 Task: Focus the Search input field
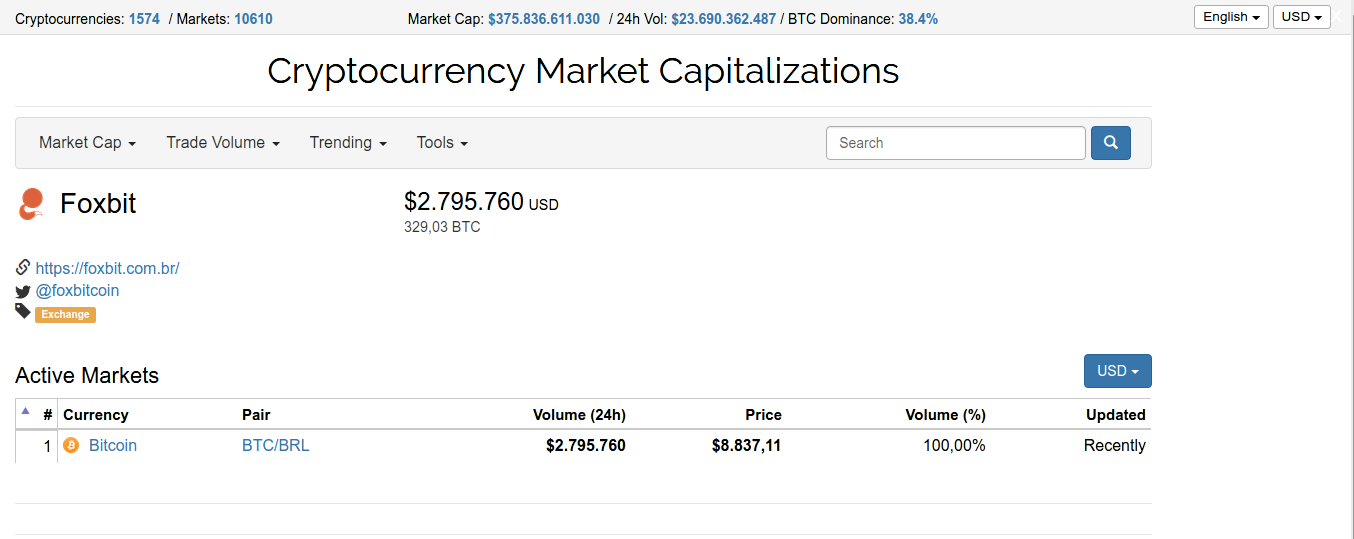956,143
